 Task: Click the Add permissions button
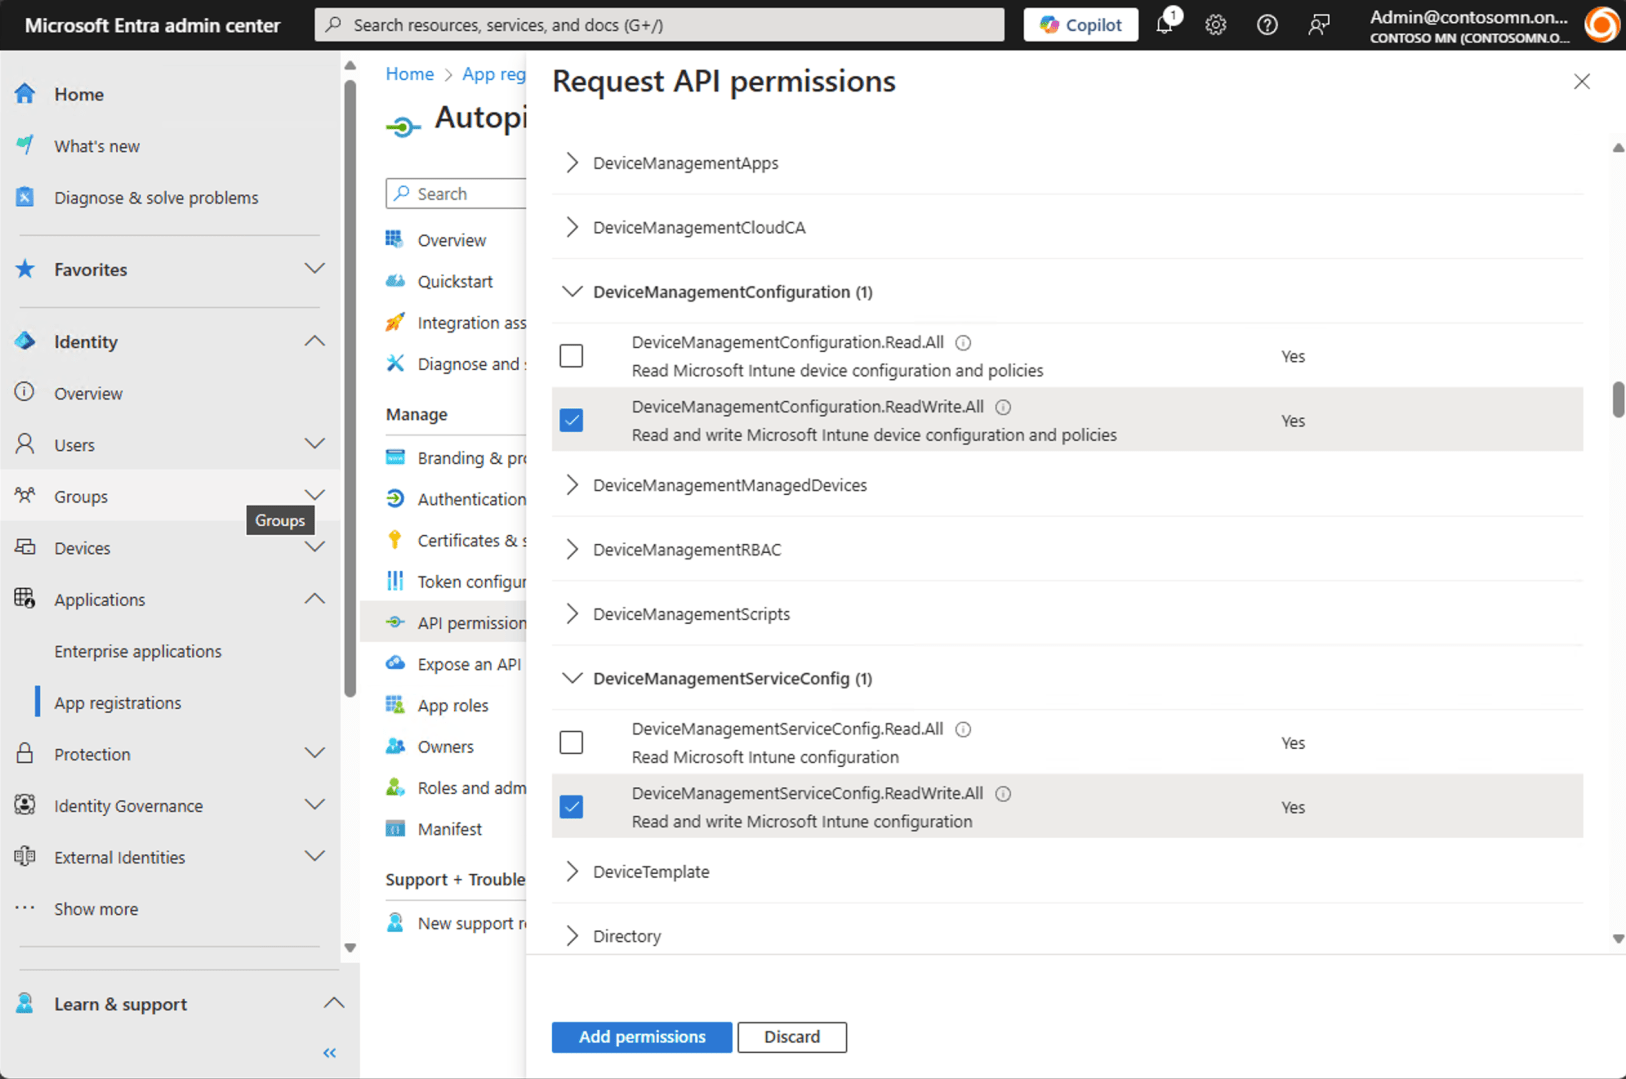point(641,1037)
